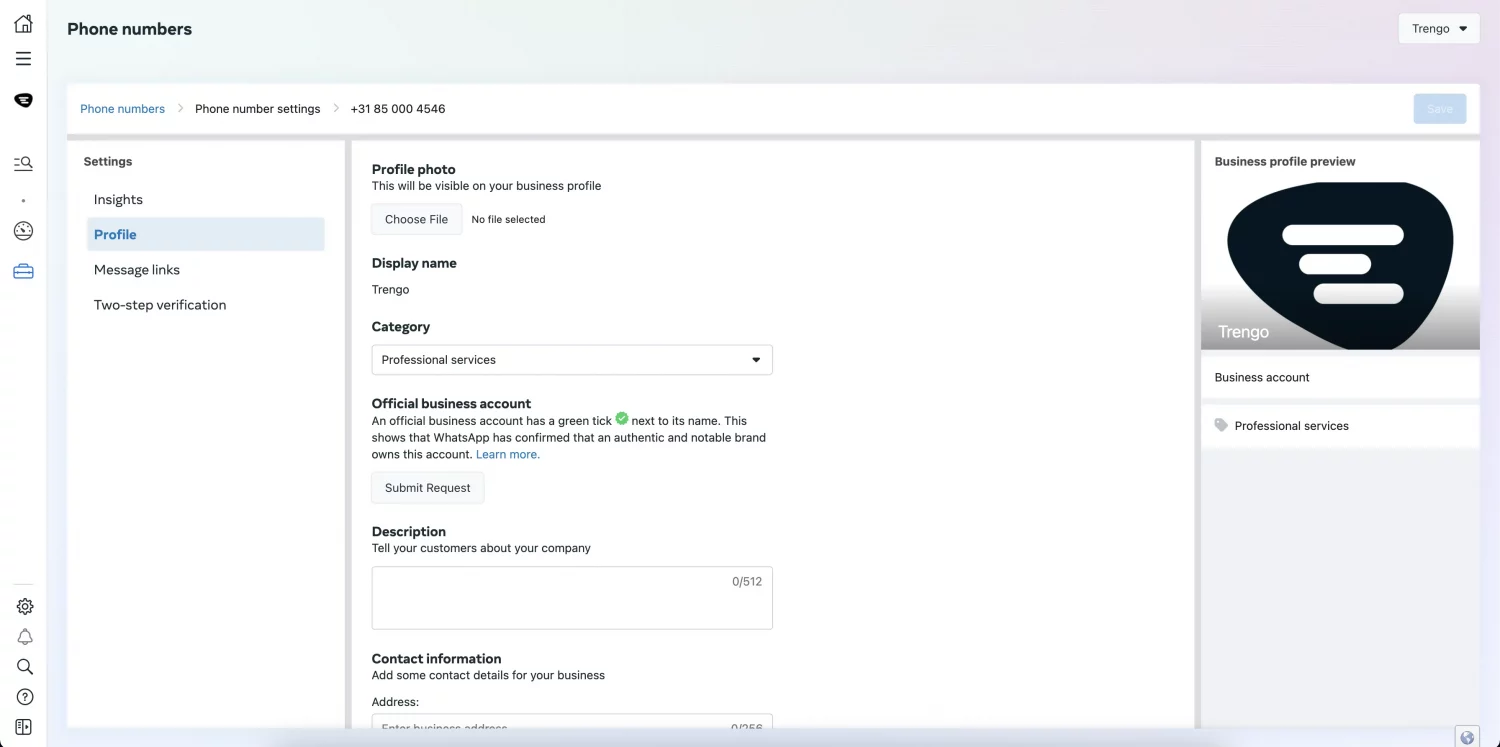
Task: Open the list search icon in sidebar
Action: 23,163
